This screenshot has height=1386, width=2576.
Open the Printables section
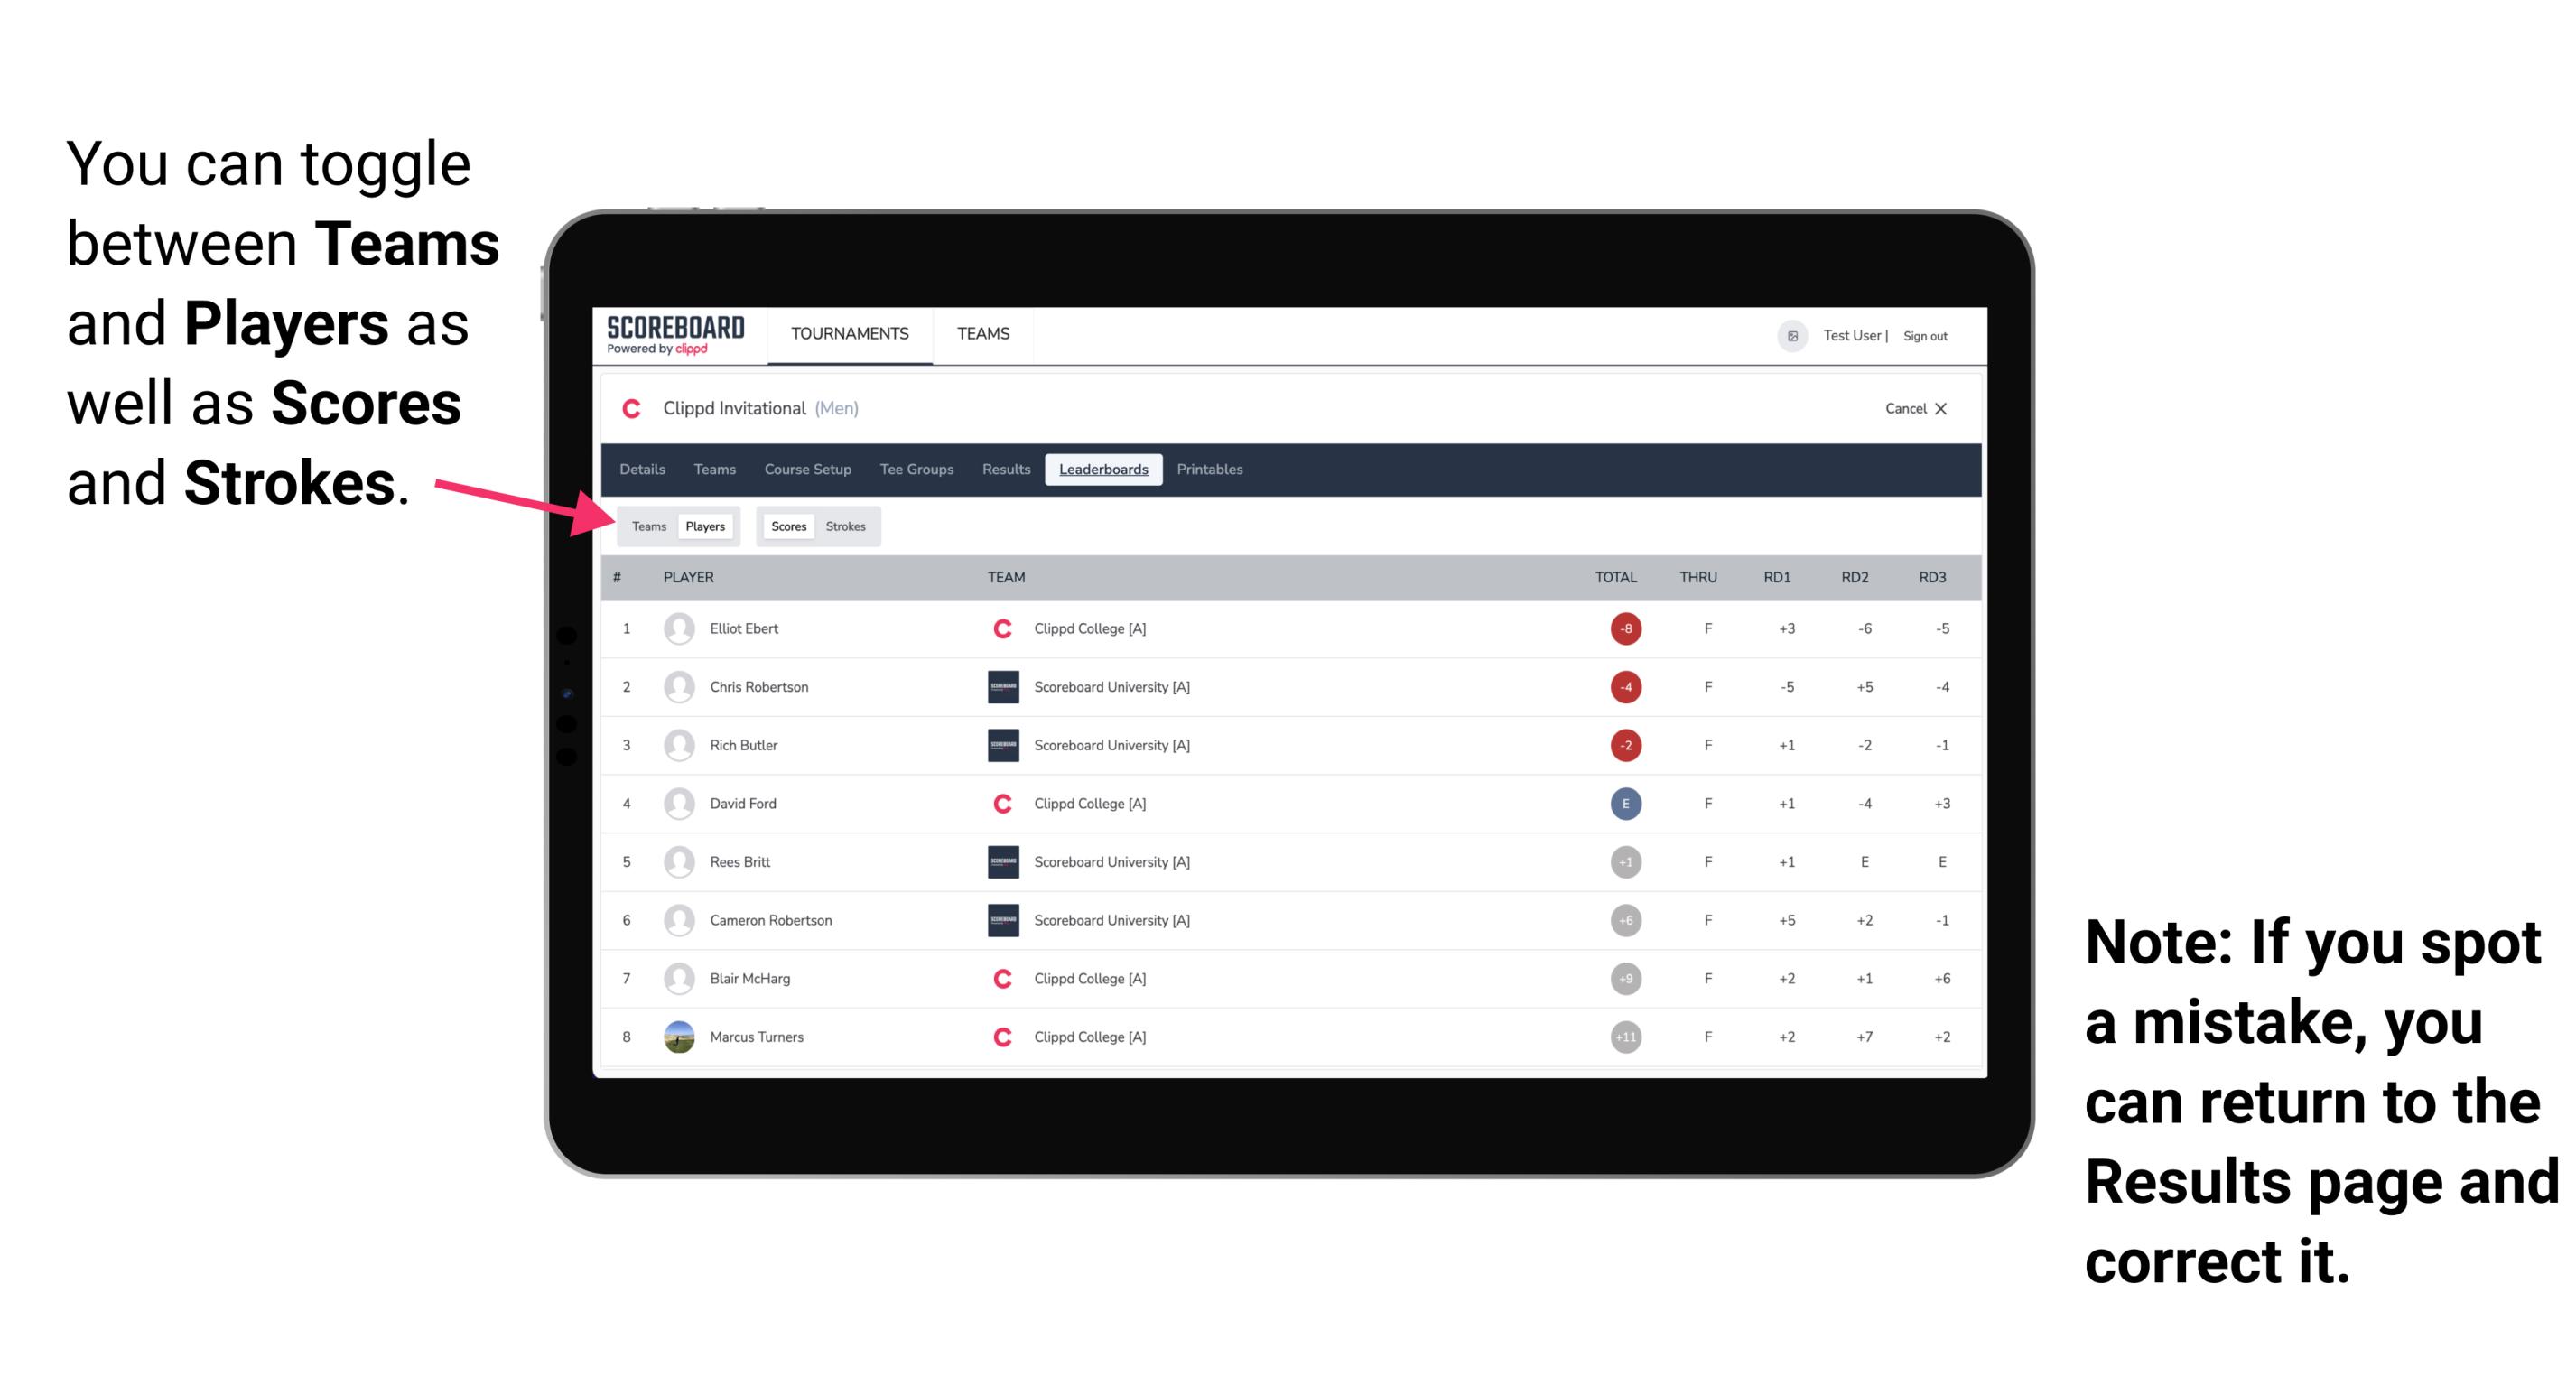[1210, 470]
